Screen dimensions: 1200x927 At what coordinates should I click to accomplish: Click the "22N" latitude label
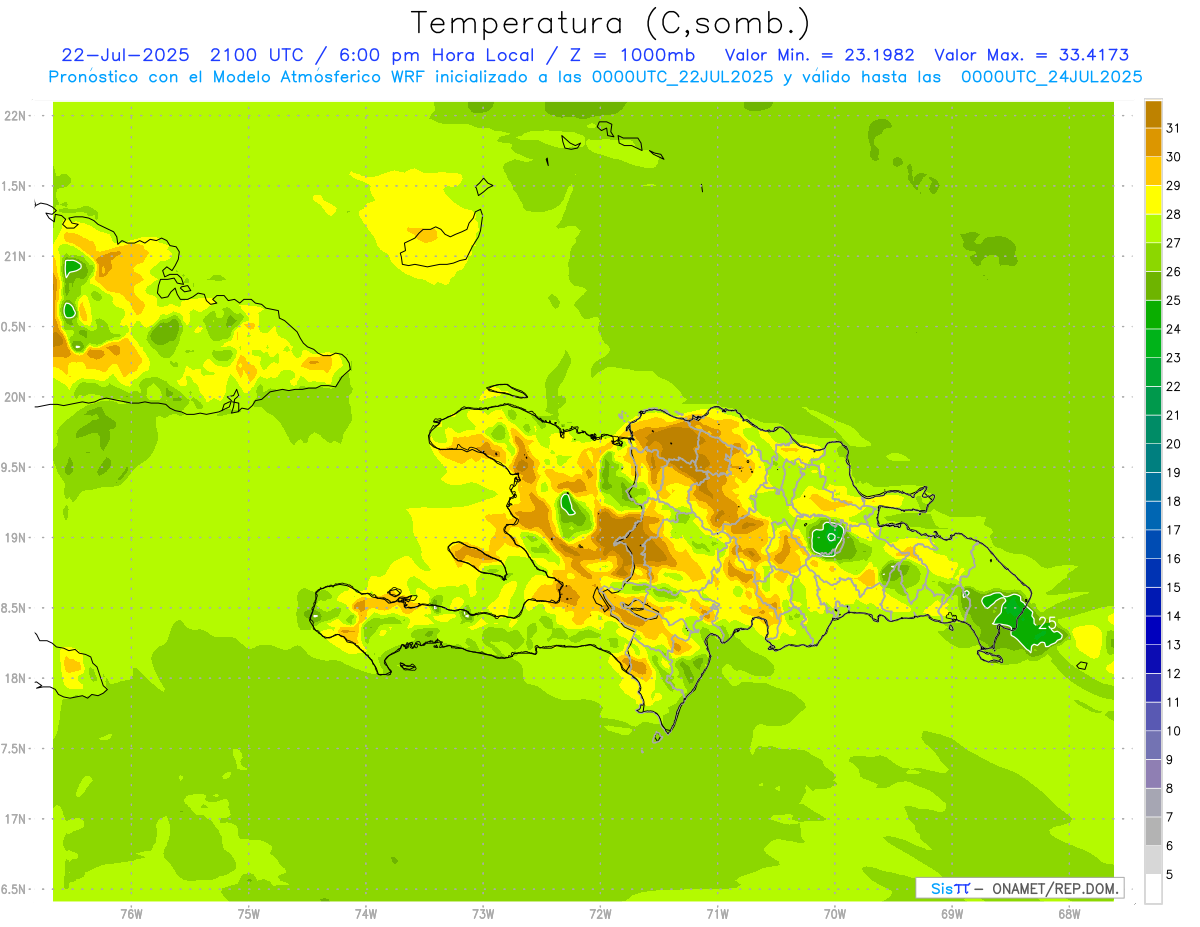click(x=14, y=116)
